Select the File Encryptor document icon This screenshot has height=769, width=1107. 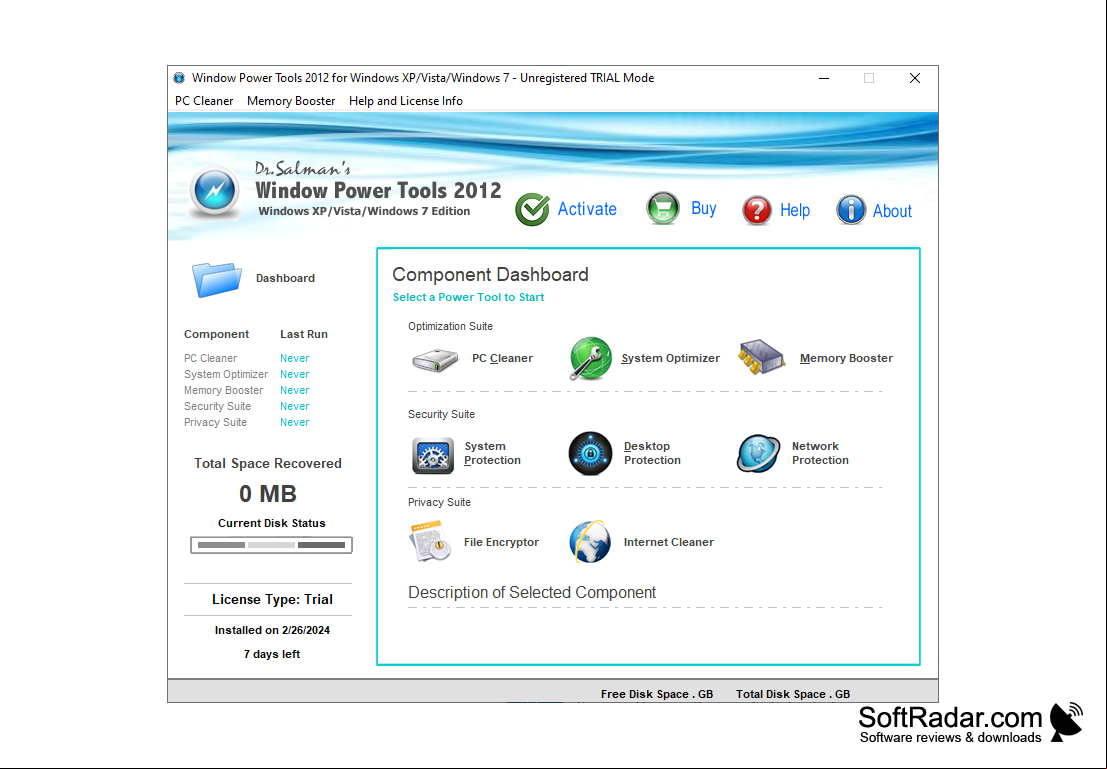430,542
